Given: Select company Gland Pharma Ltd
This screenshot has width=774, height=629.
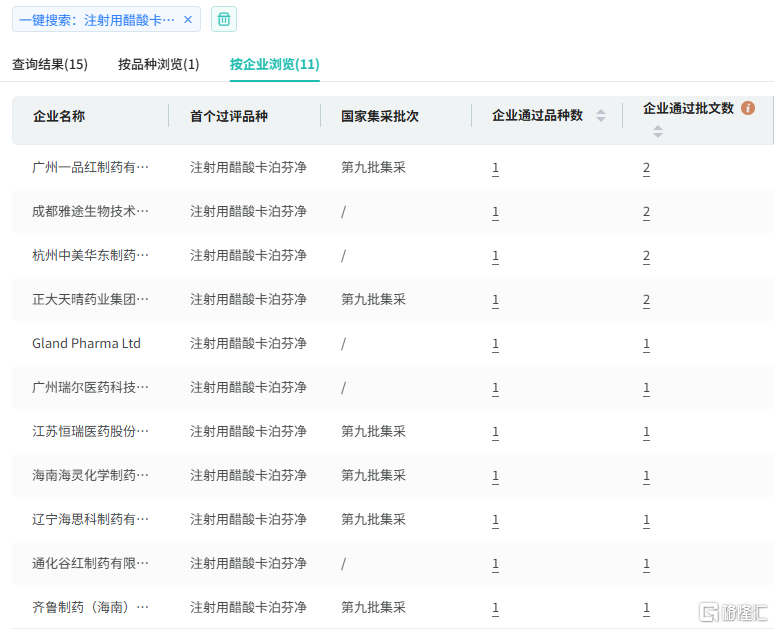Looking at the screenshot, I should click(x=86, y=343).
